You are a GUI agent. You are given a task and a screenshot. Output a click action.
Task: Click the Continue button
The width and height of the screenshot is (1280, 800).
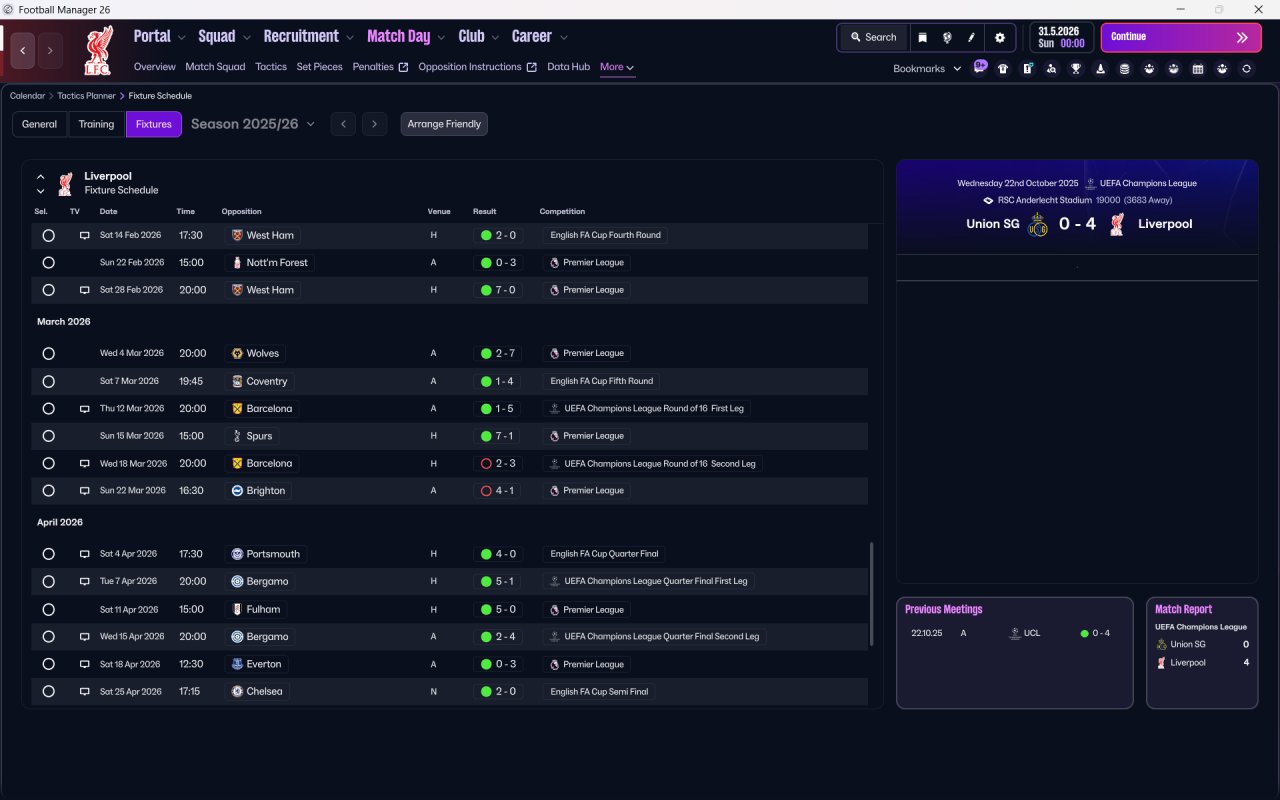[x=1167, y=37]
